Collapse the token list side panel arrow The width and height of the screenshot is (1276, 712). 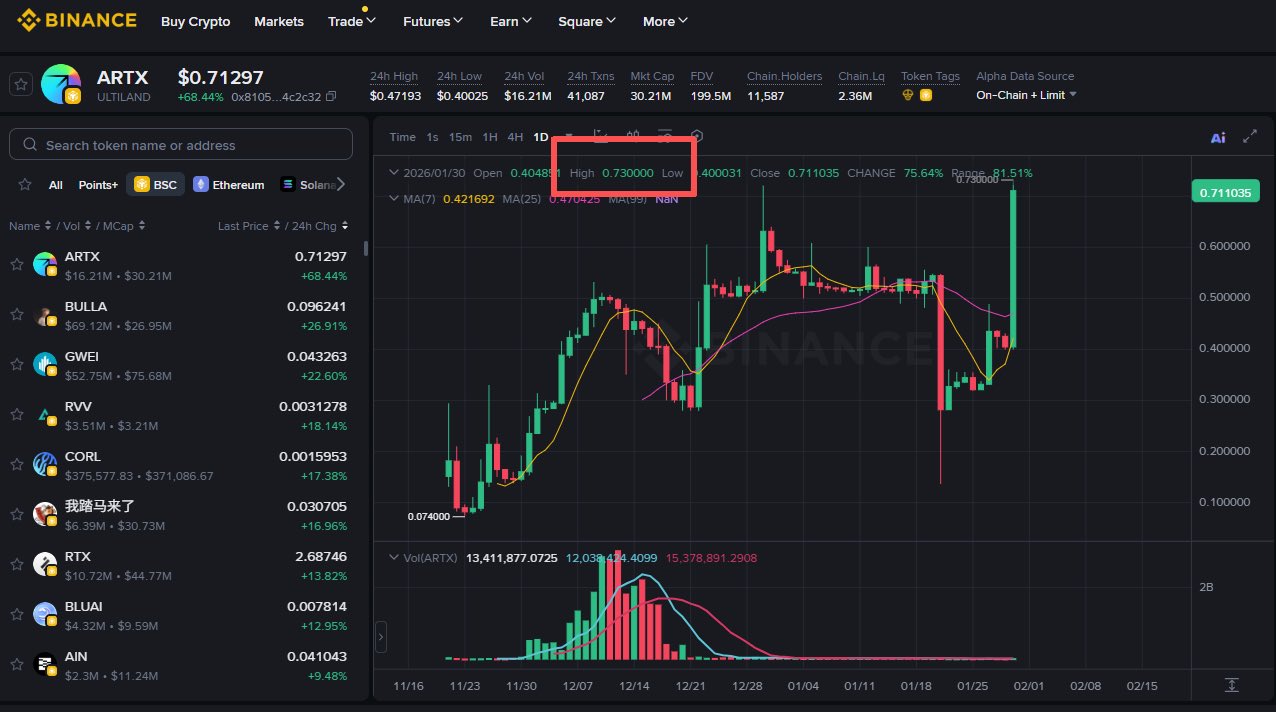(380, 635)
